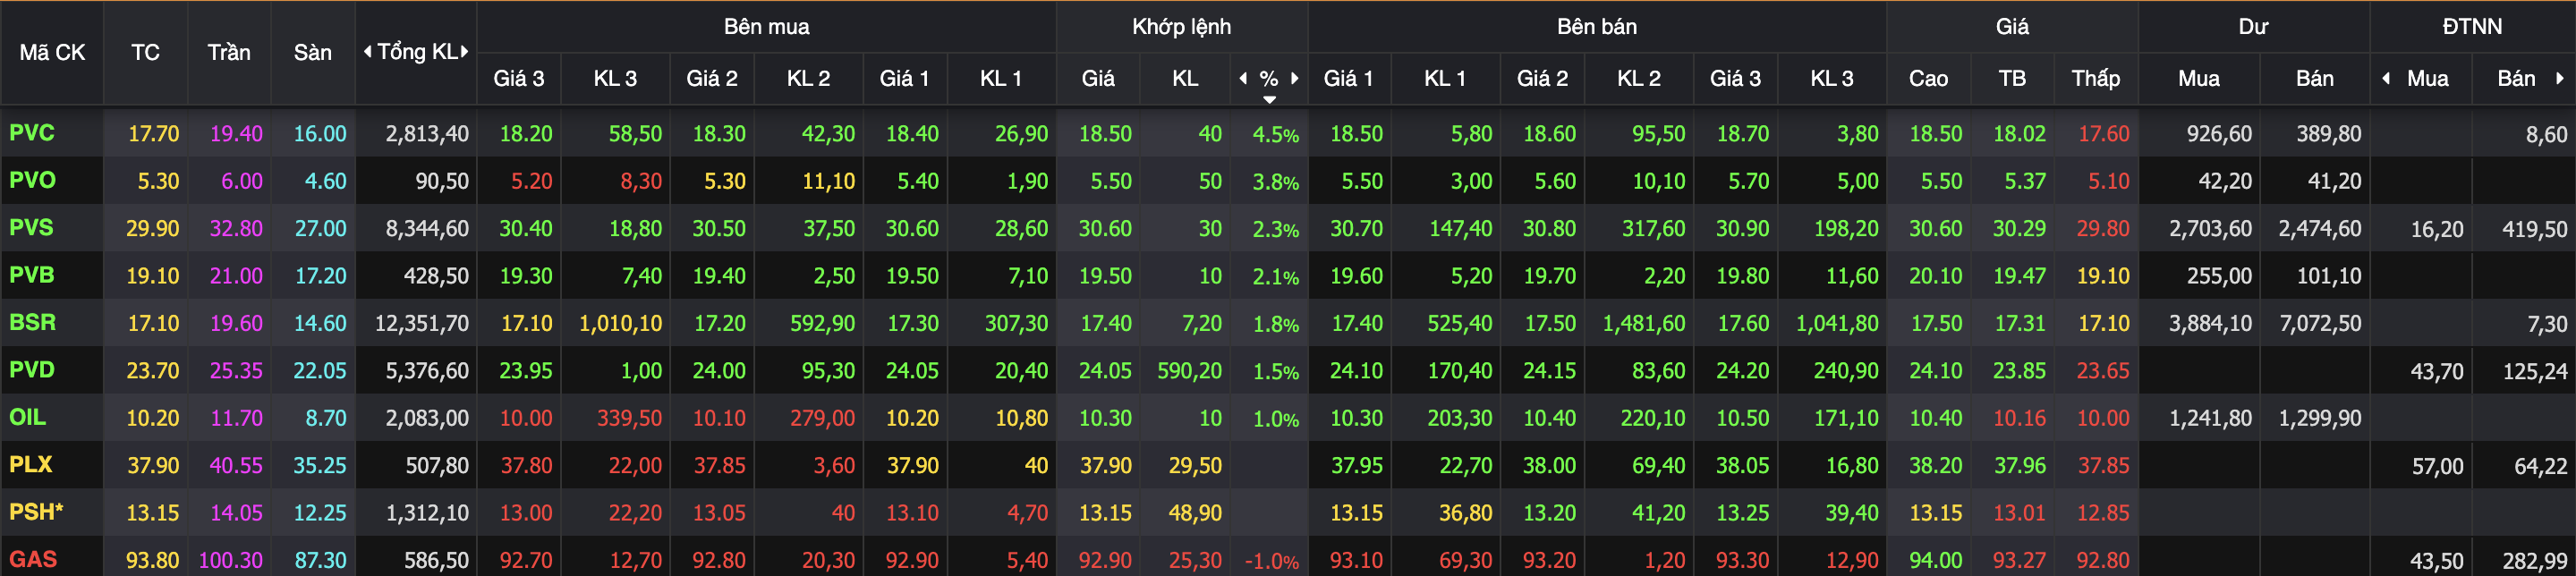
Task: Click the left arrow beside the % header
Action: pos(1243,78)
